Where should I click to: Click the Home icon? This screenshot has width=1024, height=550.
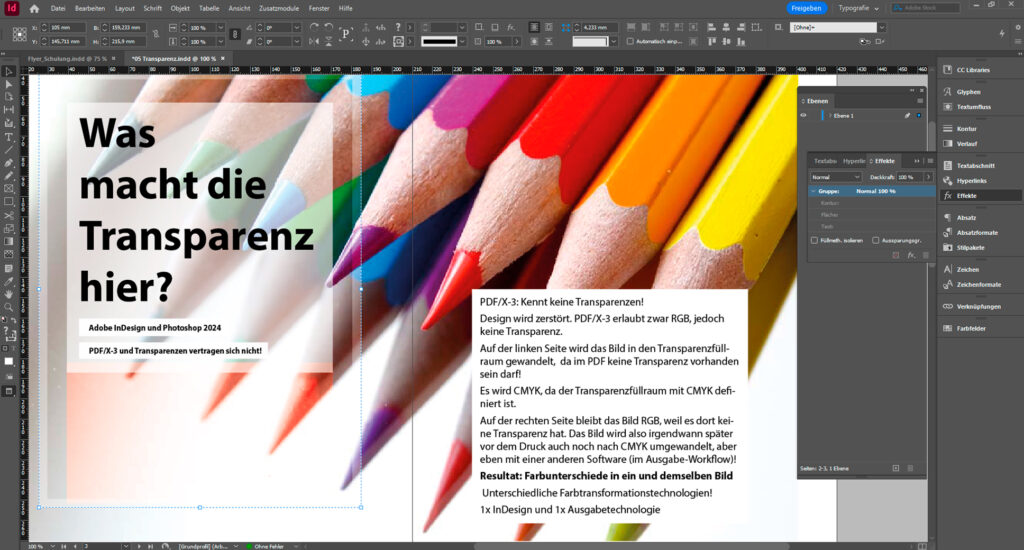coord(34,8)
